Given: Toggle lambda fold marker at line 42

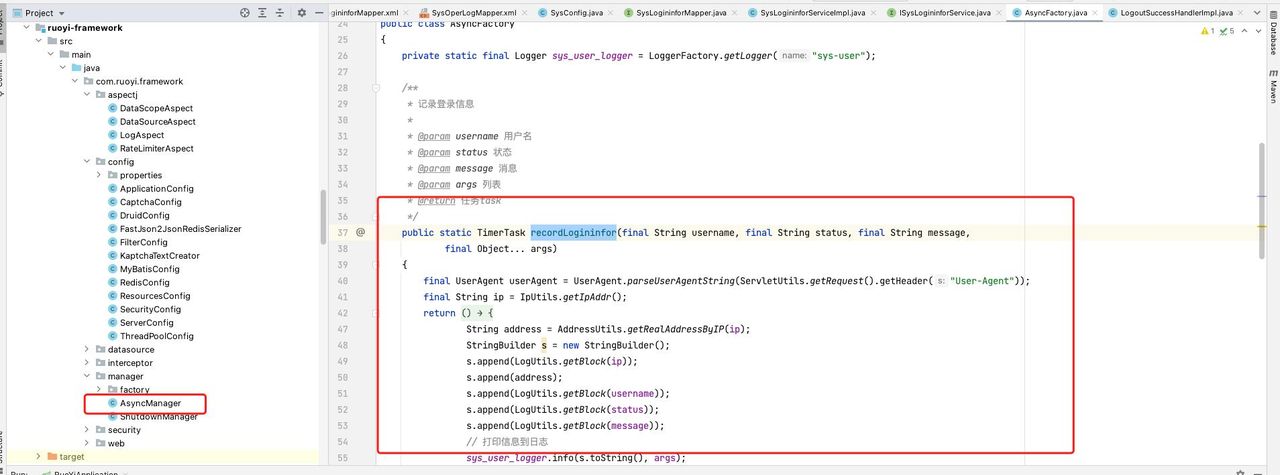Looking at the screenshot, I should (x=376, y=313).
